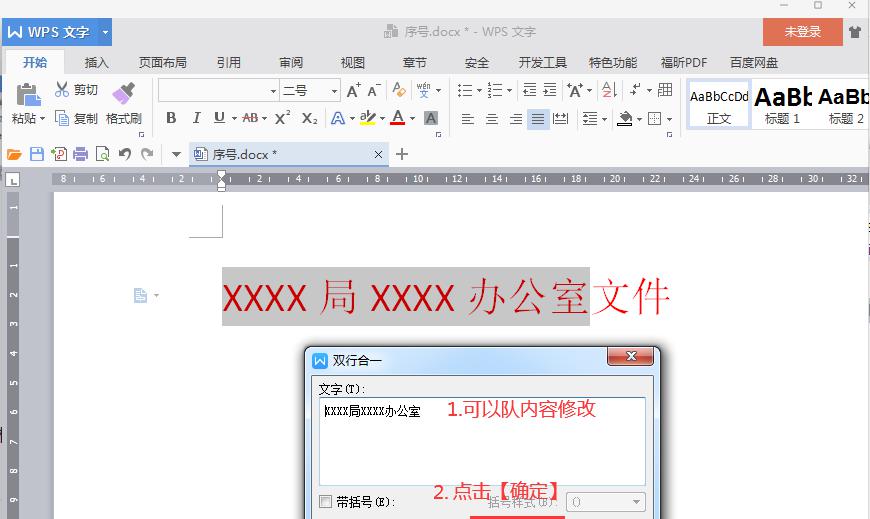Expand the Paste options arrow
870x519 pixels.
(x=43, y=119)
